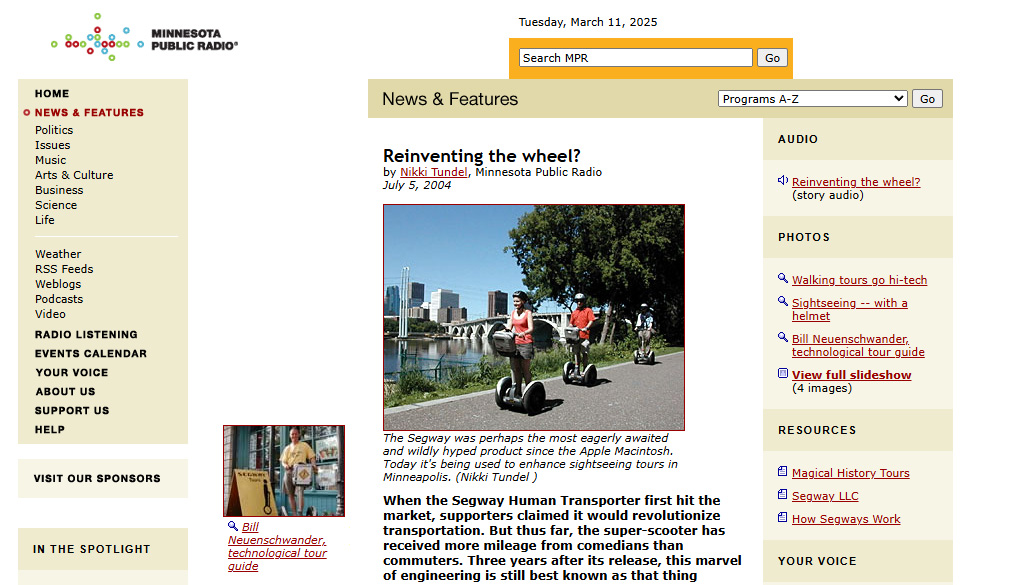
Task: Open the Music category
Action: [x=51, y=160]
